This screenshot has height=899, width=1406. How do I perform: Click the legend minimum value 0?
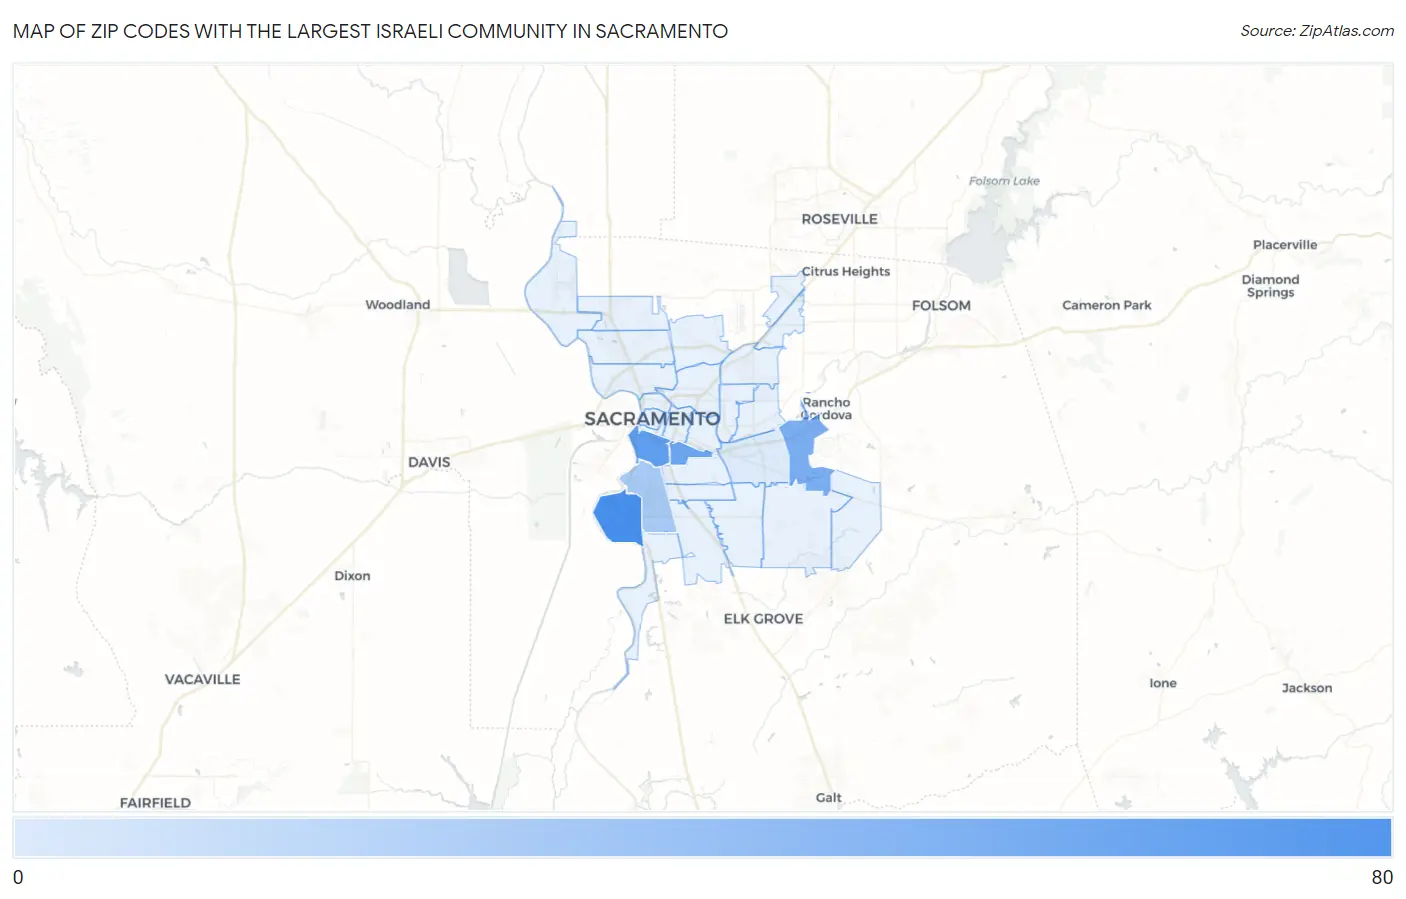point(18,877)
